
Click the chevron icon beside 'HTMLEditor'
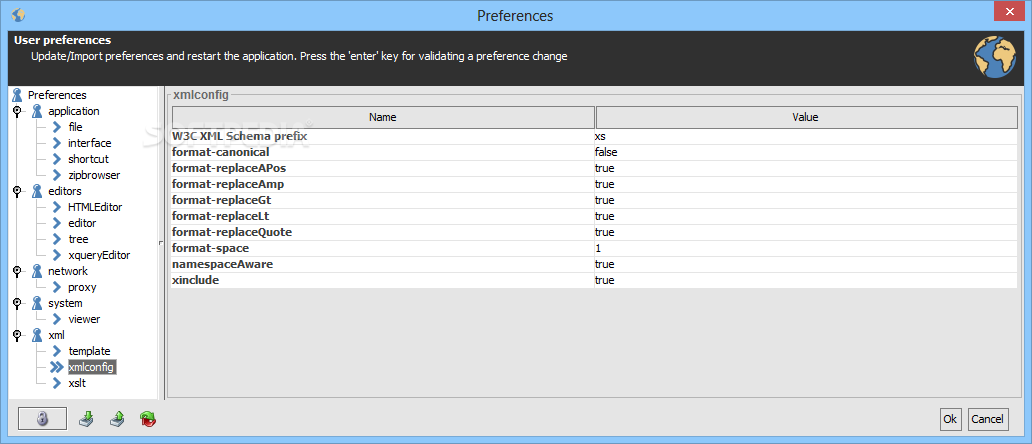pyautogui.click(x=57, y=207)
